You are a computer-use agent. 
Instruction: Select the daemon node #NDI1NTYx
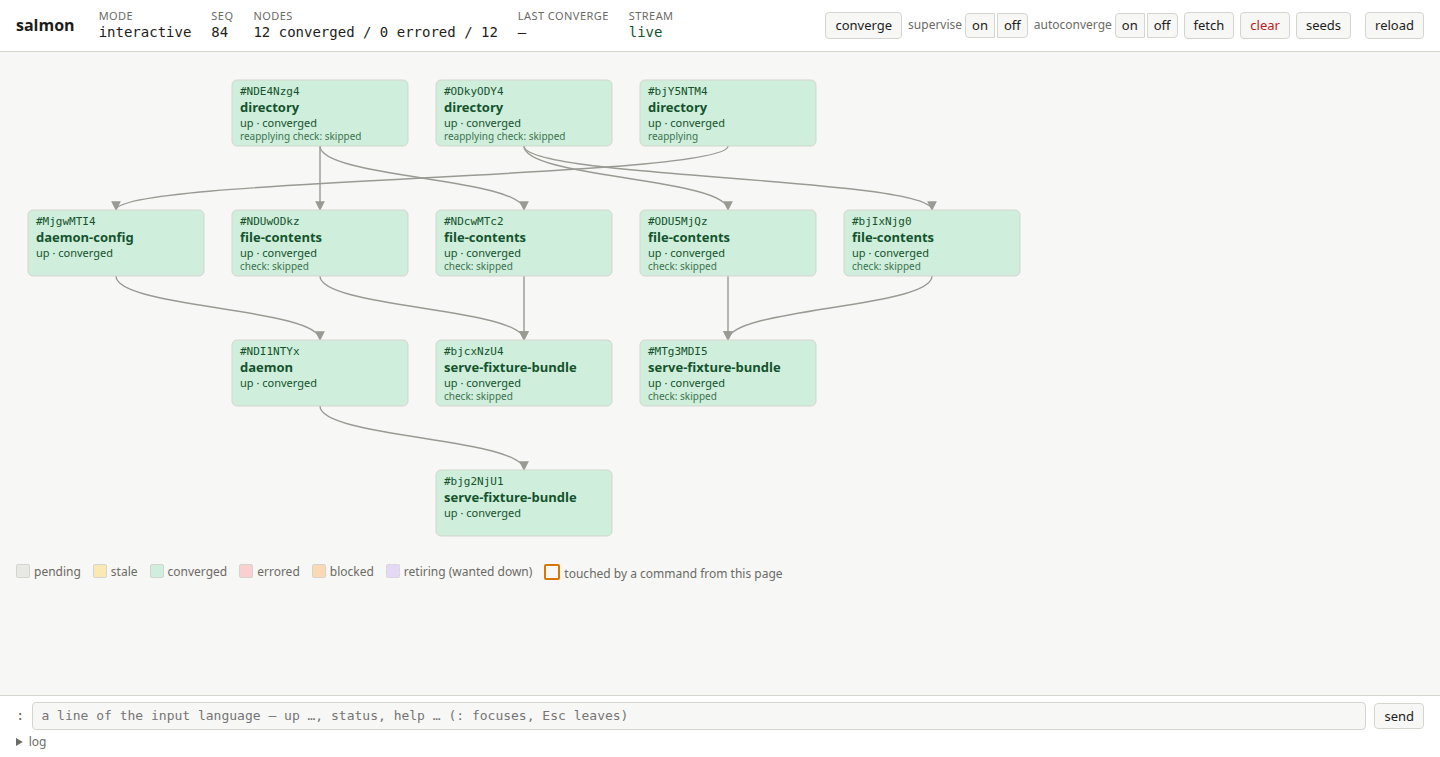coord(320,373)
